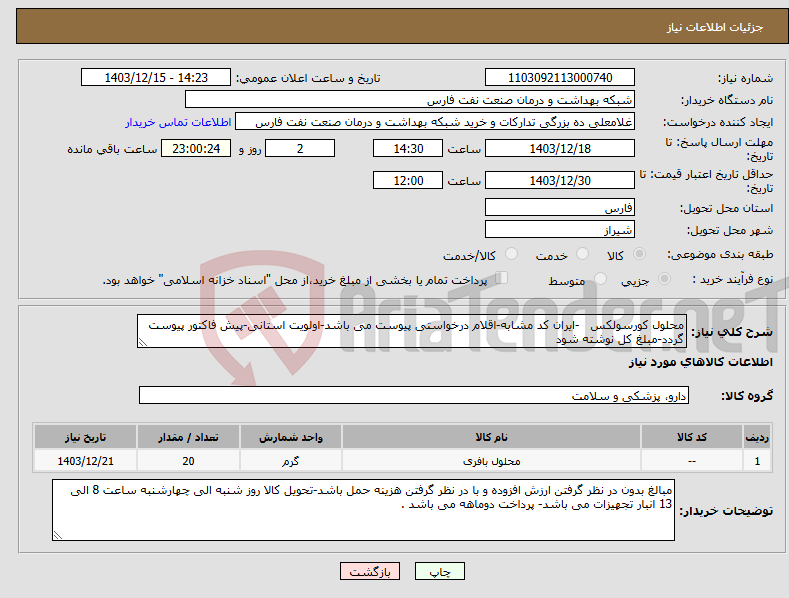This screenshot has width=789, height=598.
Task: Click the resize handle of buyer notes box
Action: pyautogui.click(x=58, y=535)
